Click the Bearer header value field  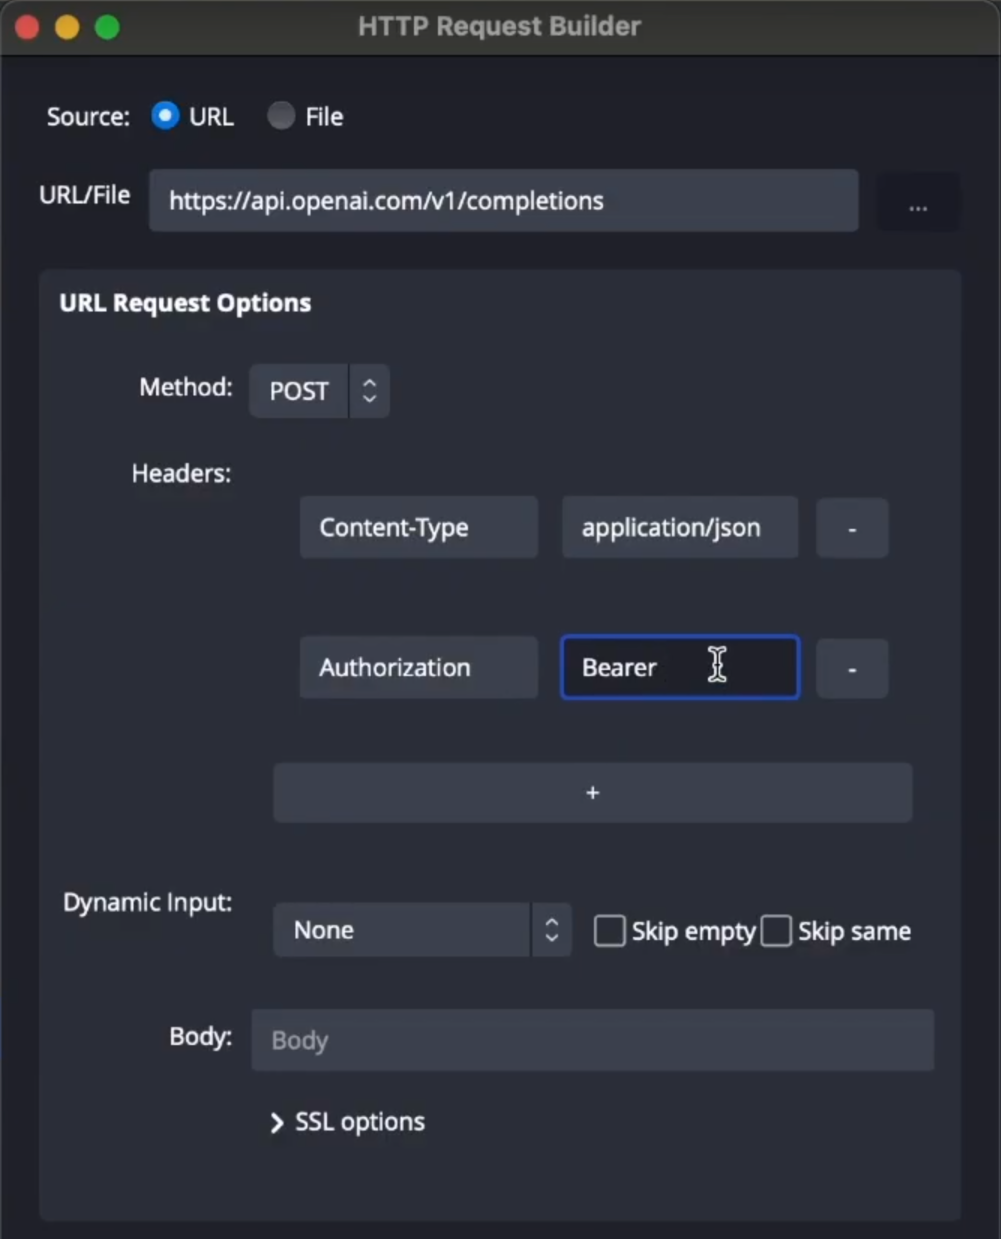point(680,667)
